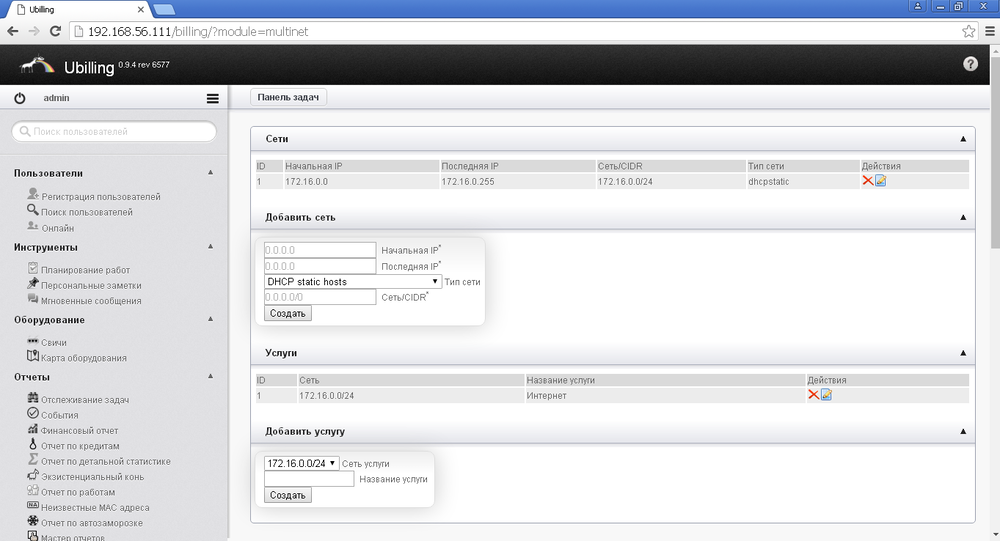Open Регистрация пользователей in the sidebar
This screenshot has width=1000, height=541.
point(100,197)
